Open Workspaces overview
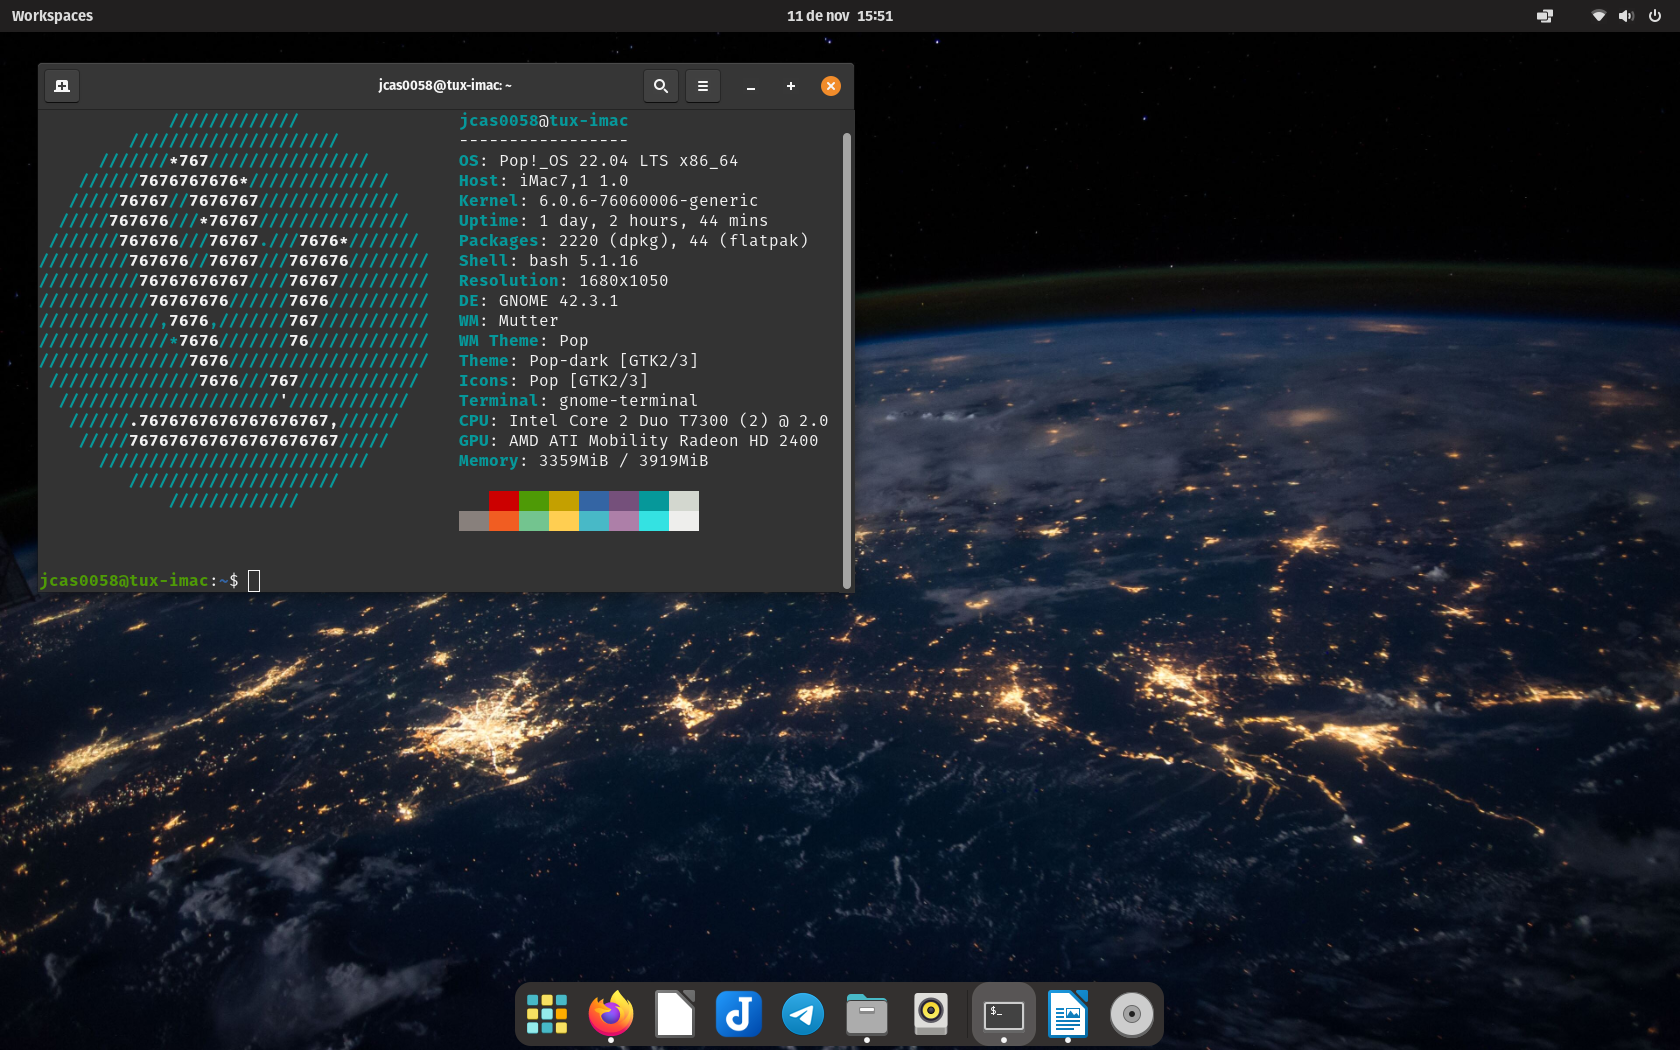1680x1050 pixels. coord(52,16)
